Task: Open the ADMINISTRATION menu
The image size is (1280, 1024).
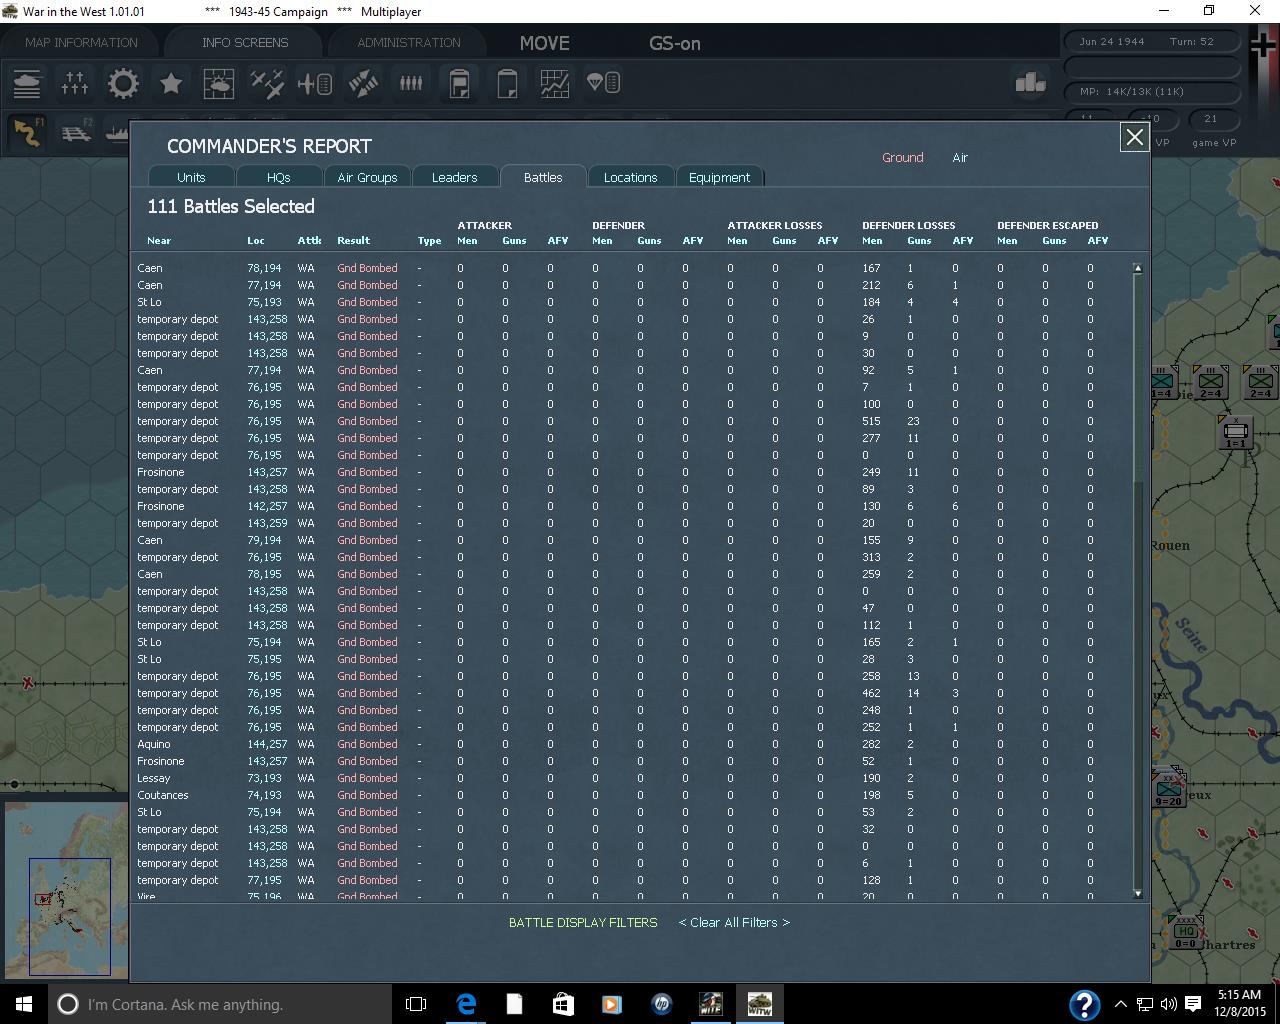Action: point(409,43)
